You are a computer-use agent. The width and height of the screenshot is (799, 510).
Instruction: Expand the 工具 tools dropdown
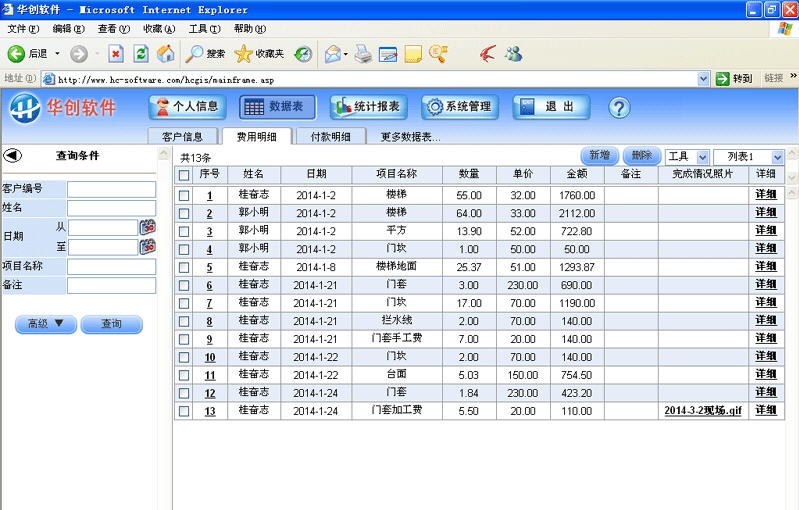click(x=702, y=157)
